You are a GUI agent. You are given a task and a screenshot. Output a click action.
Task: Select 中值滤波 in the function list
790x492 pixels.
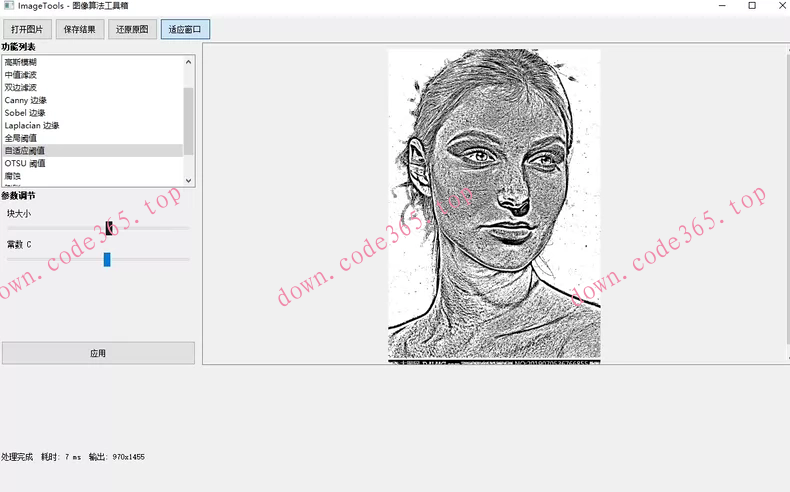[93, 75]
